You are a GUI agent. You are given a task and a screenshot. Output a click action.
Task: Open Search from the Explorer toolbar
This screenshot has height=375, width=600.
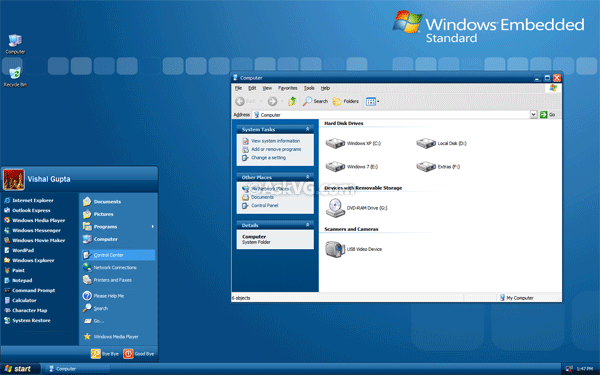(315, 101)
